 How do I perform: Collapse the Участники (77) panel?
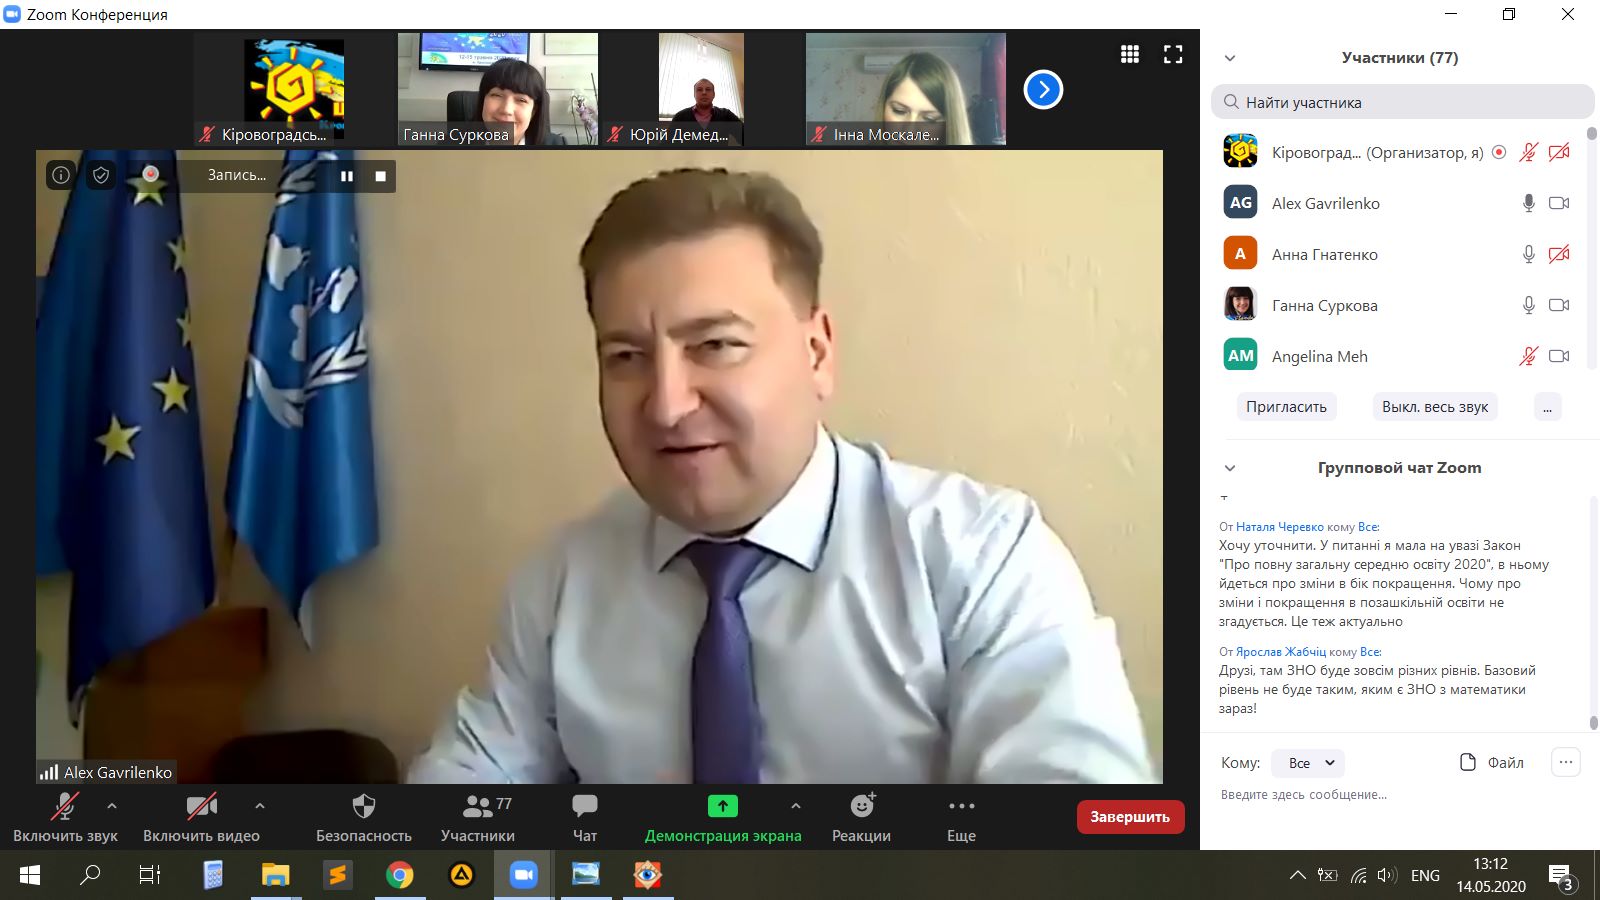1230,58
